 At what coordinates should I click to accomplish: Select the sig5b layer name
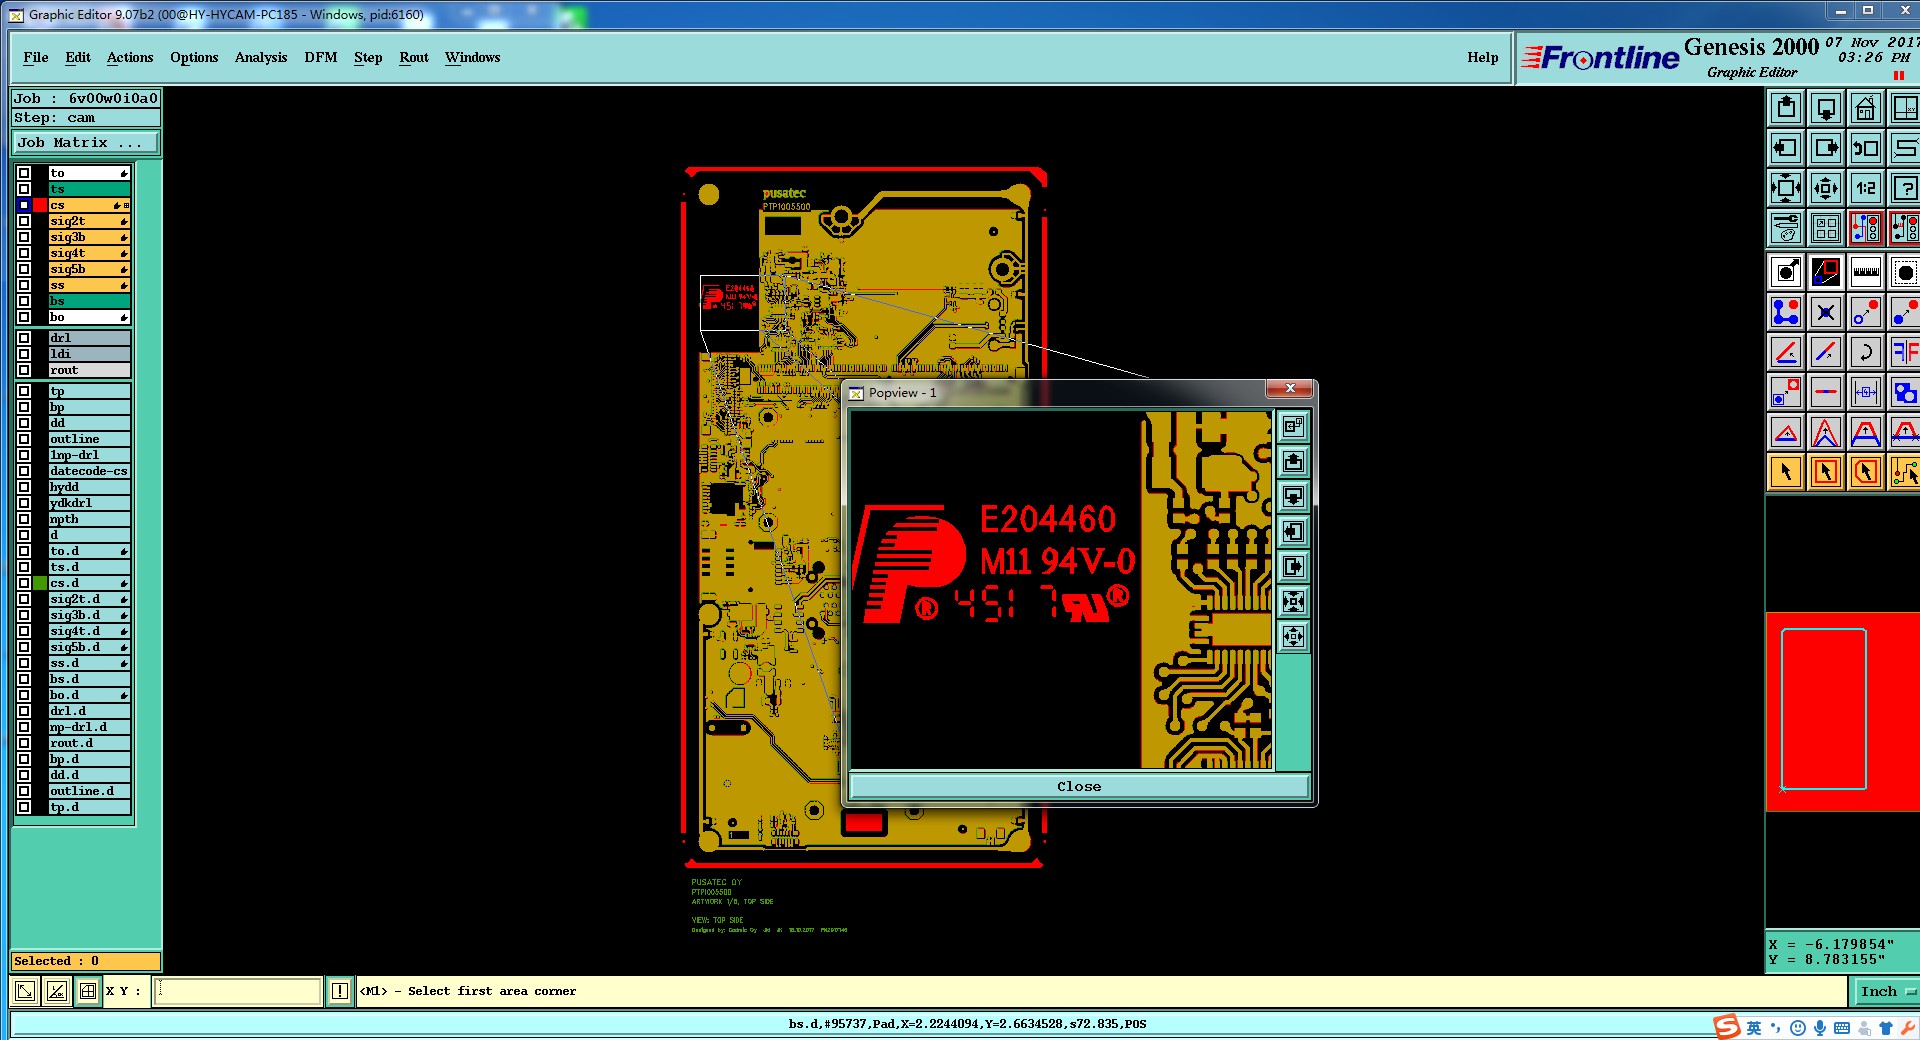pos(89,269)
